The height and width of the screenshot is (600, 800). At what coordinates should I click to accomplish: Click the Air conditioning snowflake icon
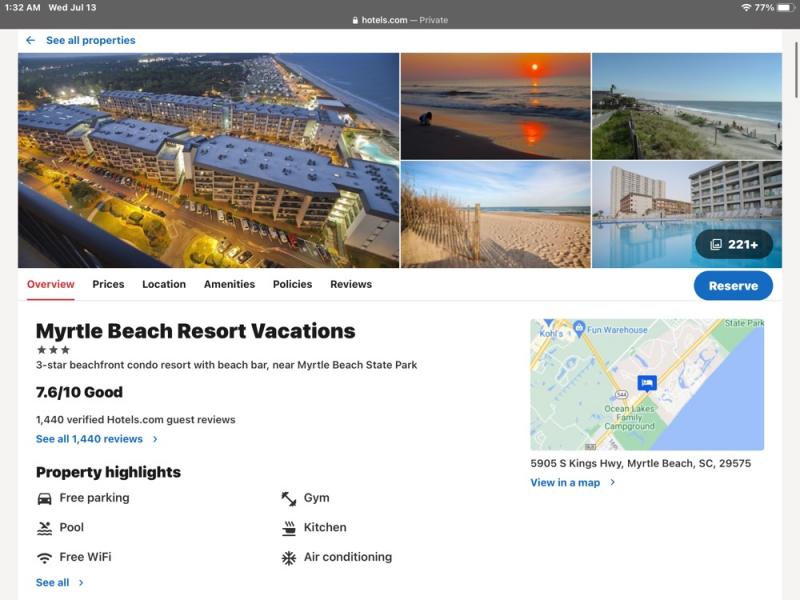click(289, 558)
